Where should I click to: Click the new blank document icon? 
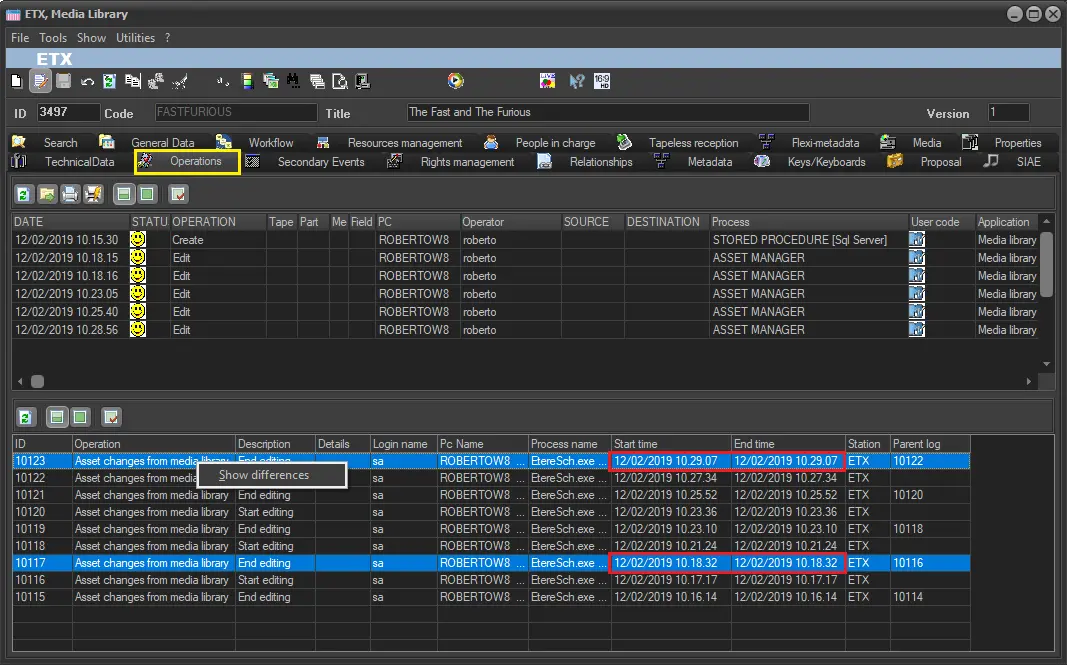click(17, 81)
